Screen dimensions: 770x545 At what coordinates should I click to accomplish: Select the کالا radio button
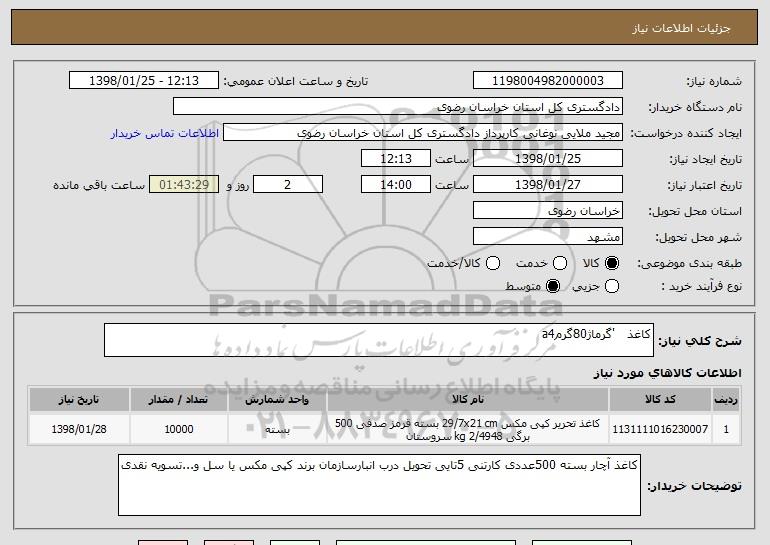click(612, 264)
